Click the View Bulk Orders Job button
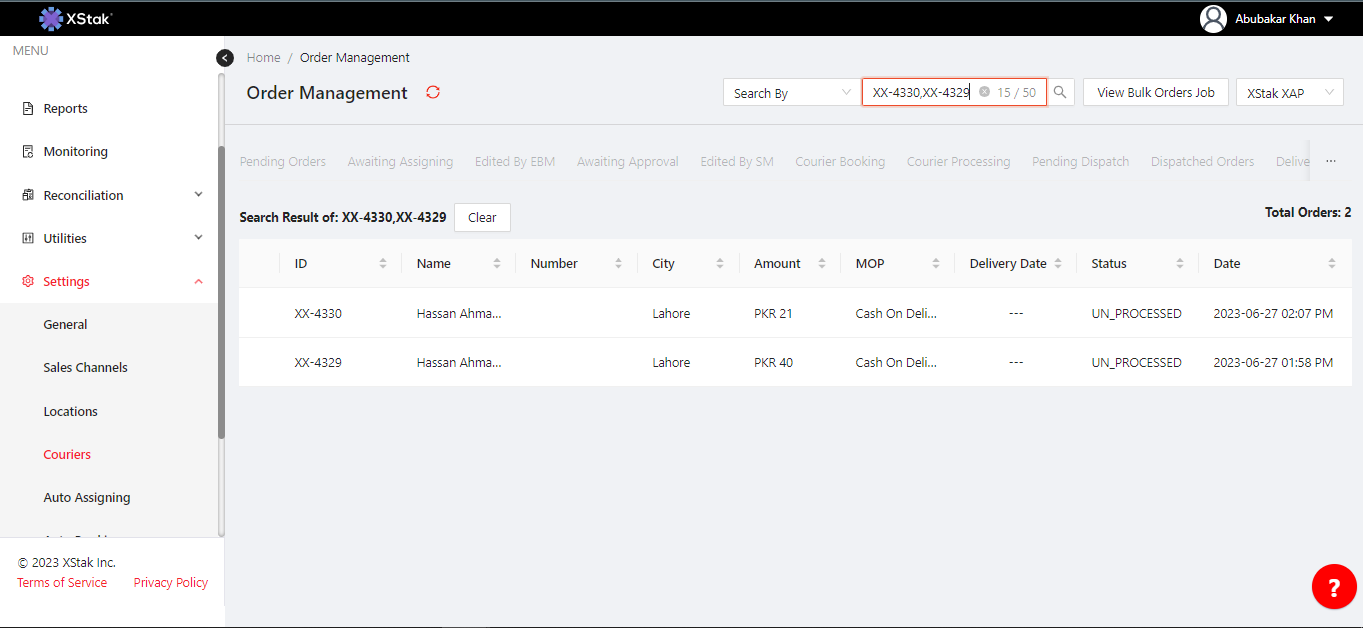Image resolution: width=1363 pixels, height=628 pixels. (1155, 93)
